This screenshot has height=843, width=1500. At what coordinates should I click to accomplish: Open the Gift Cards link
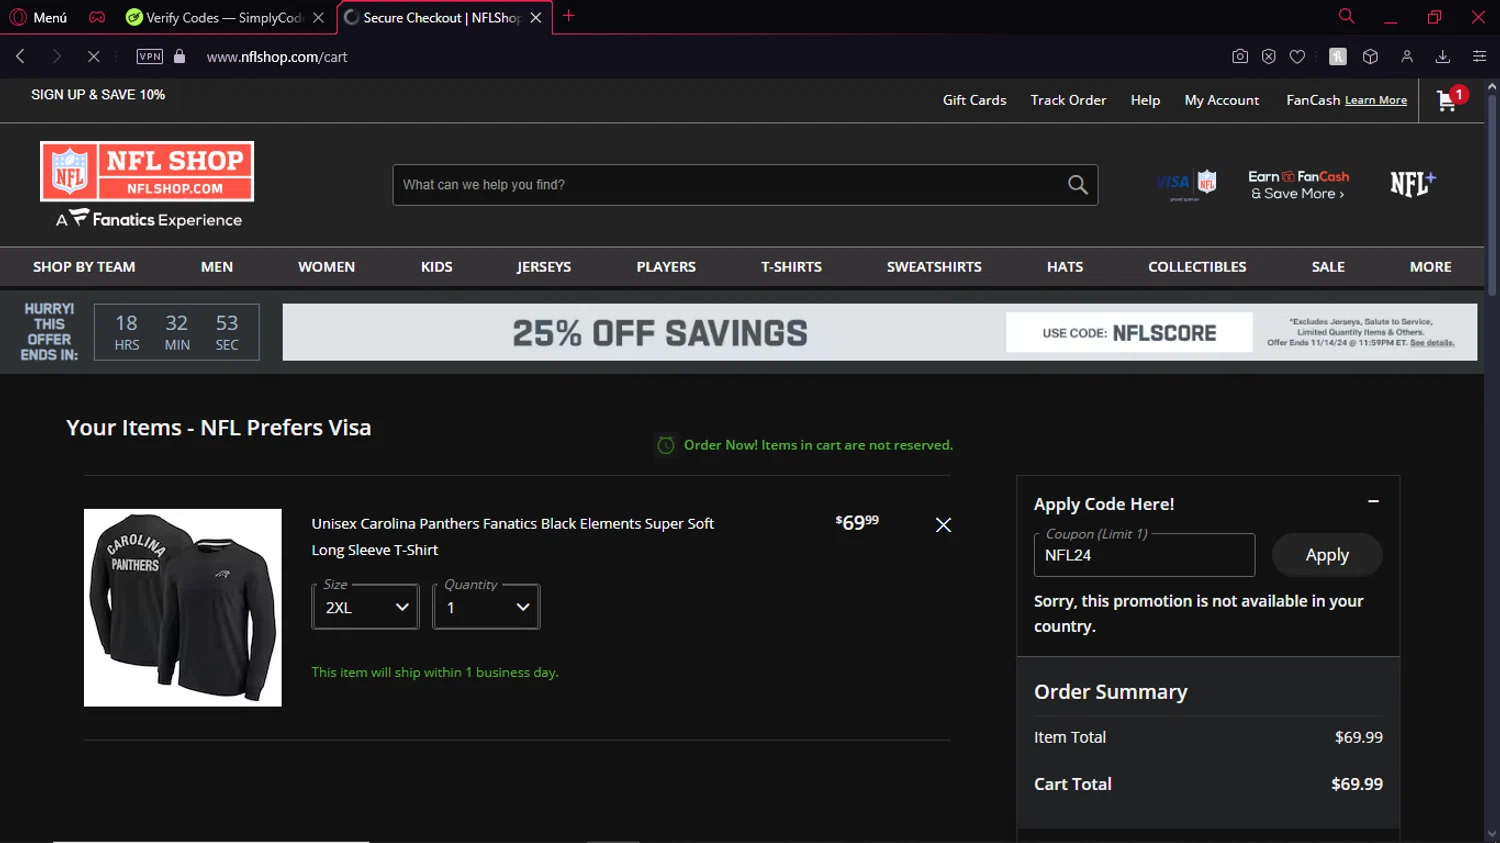click(x=974, y=100)
